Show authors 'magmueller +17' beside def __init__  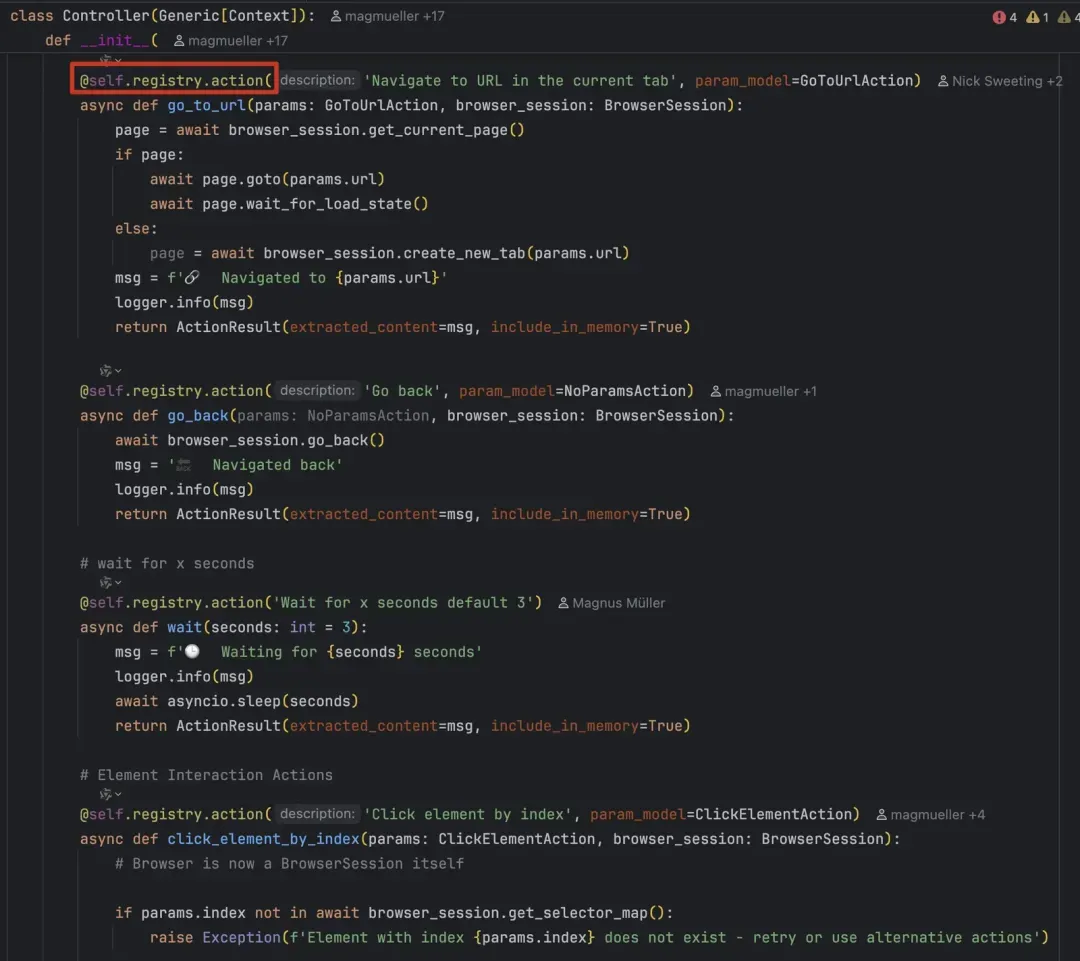231,41
